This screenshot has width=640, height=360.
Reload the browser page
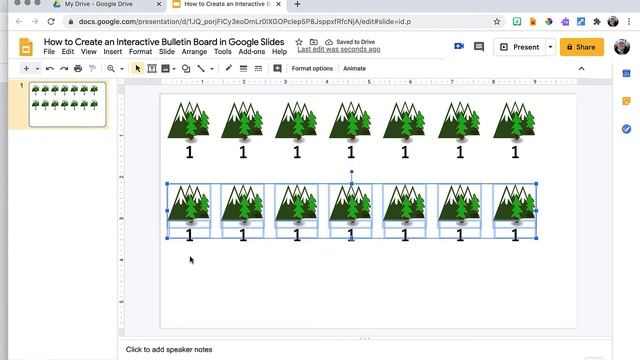point(51,22)
